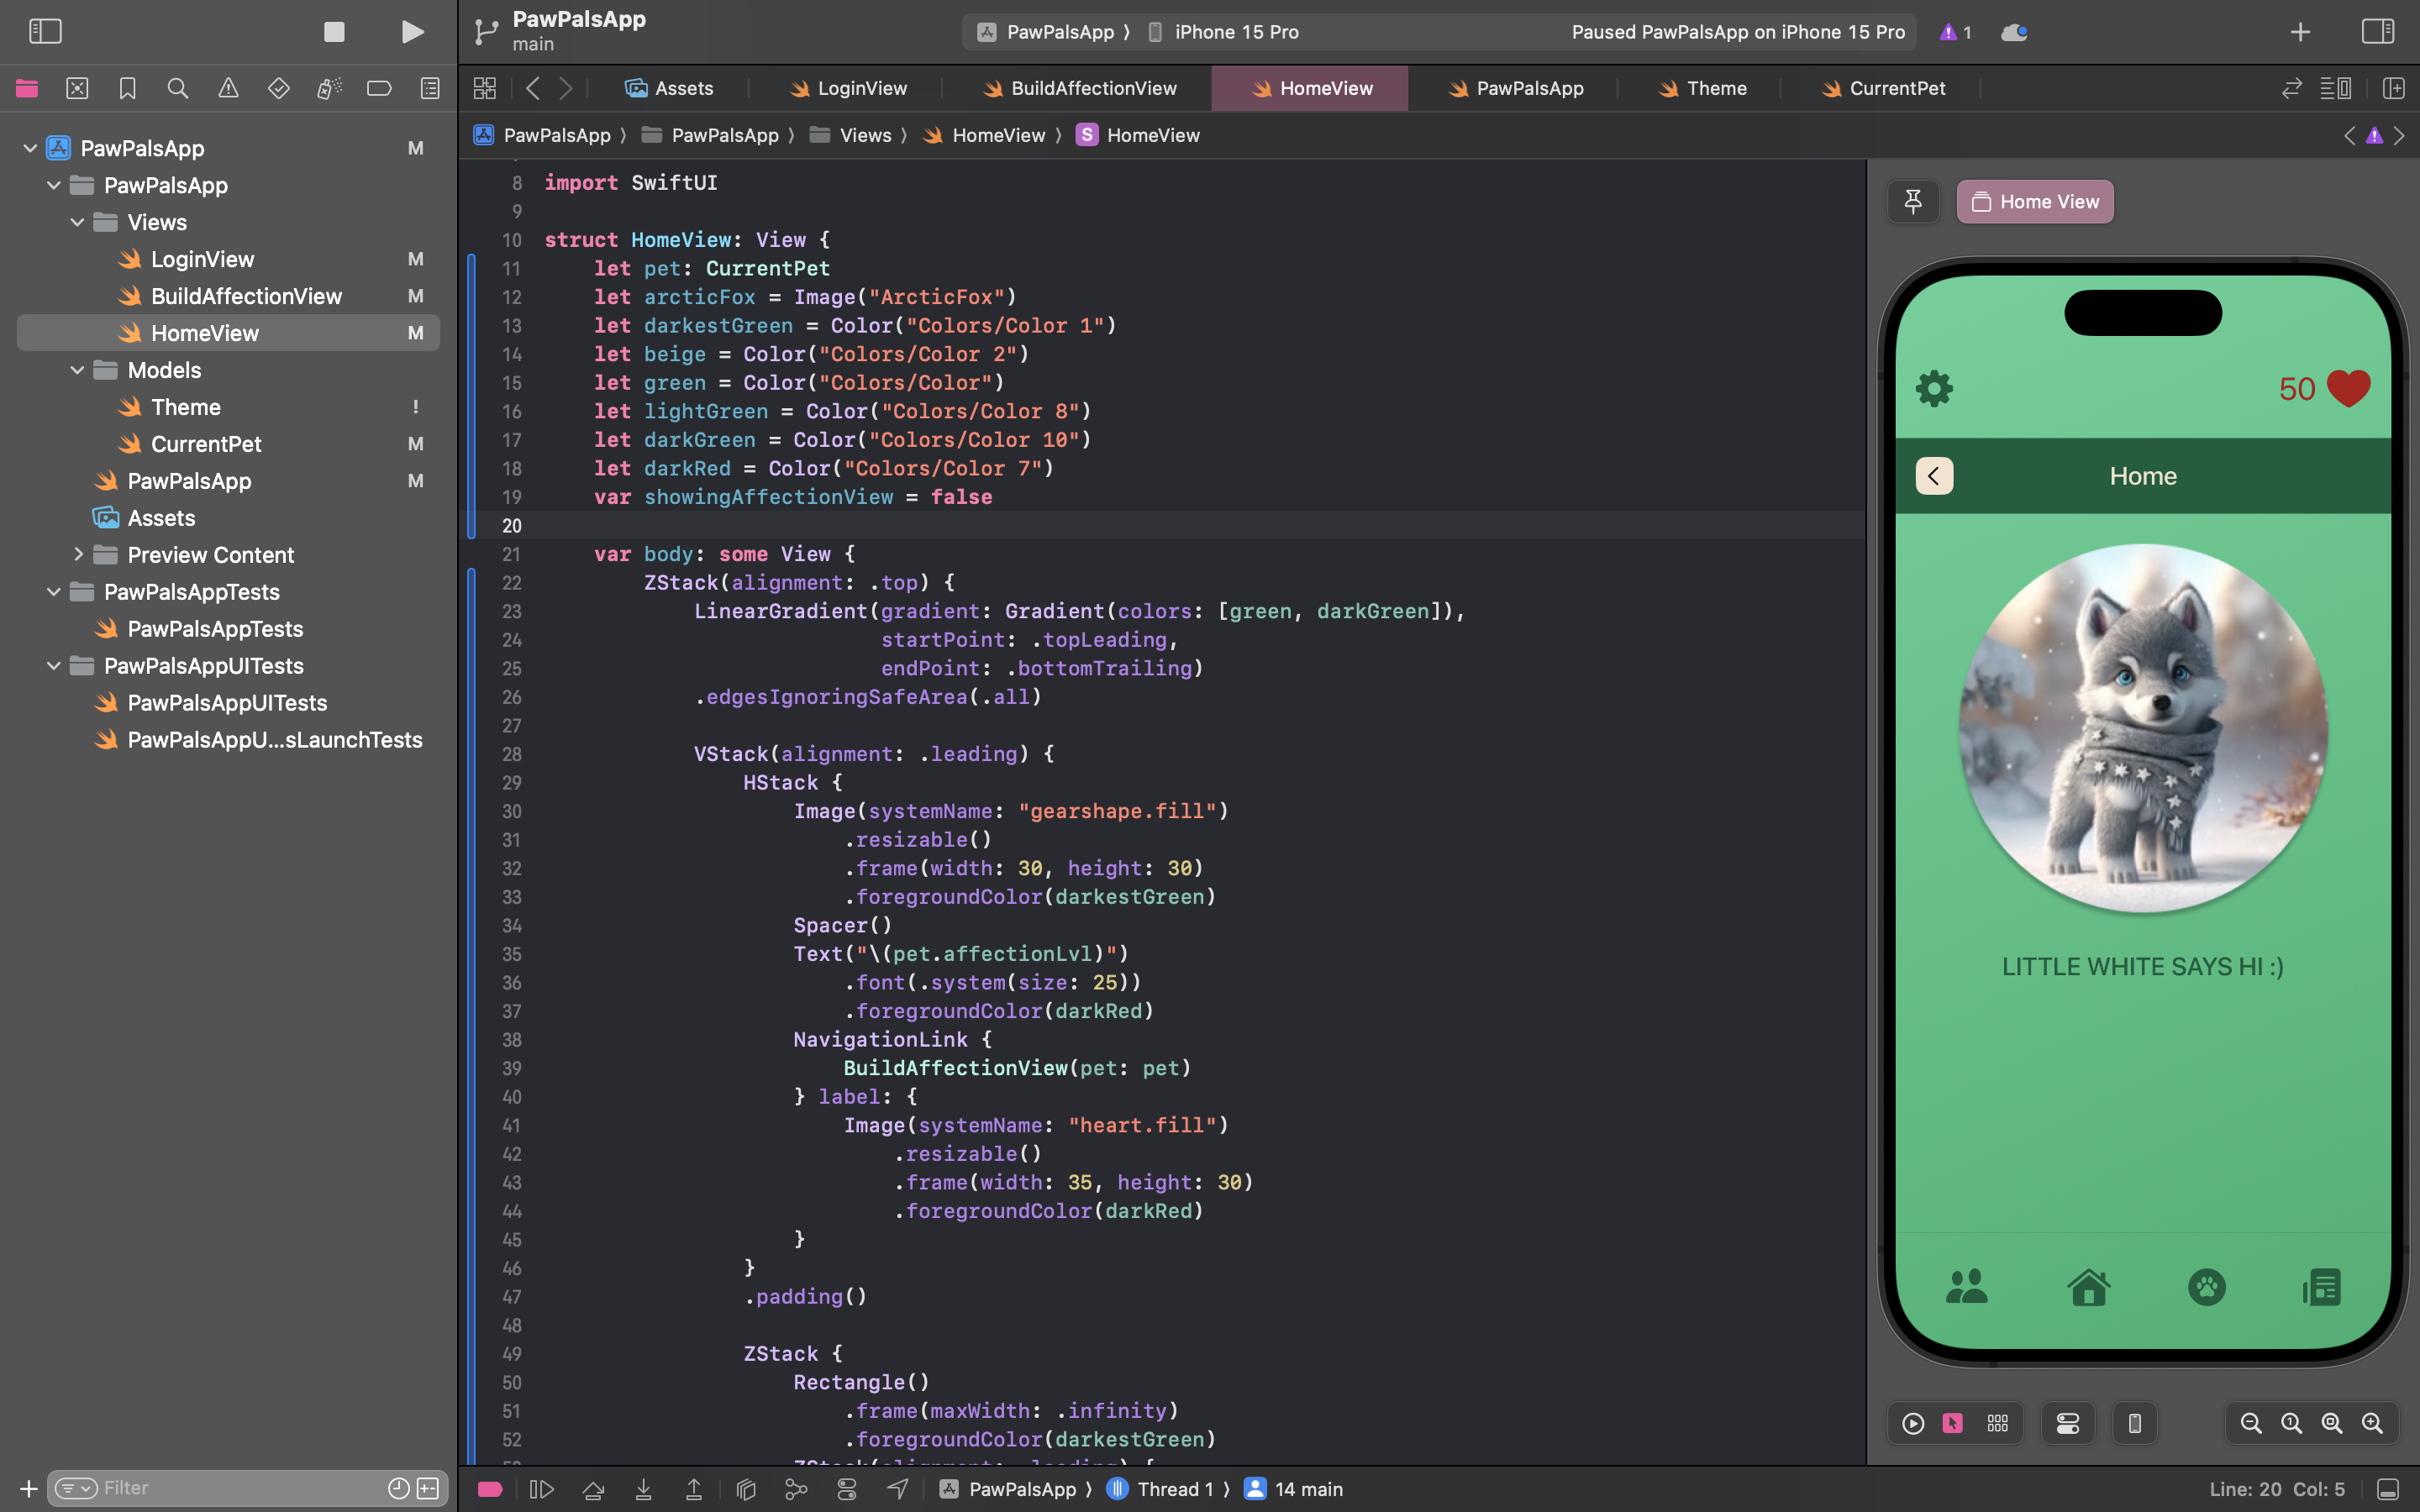Click the Home View preview button
Screen dimensions: 2420x1512
[x=2035, y=202]
